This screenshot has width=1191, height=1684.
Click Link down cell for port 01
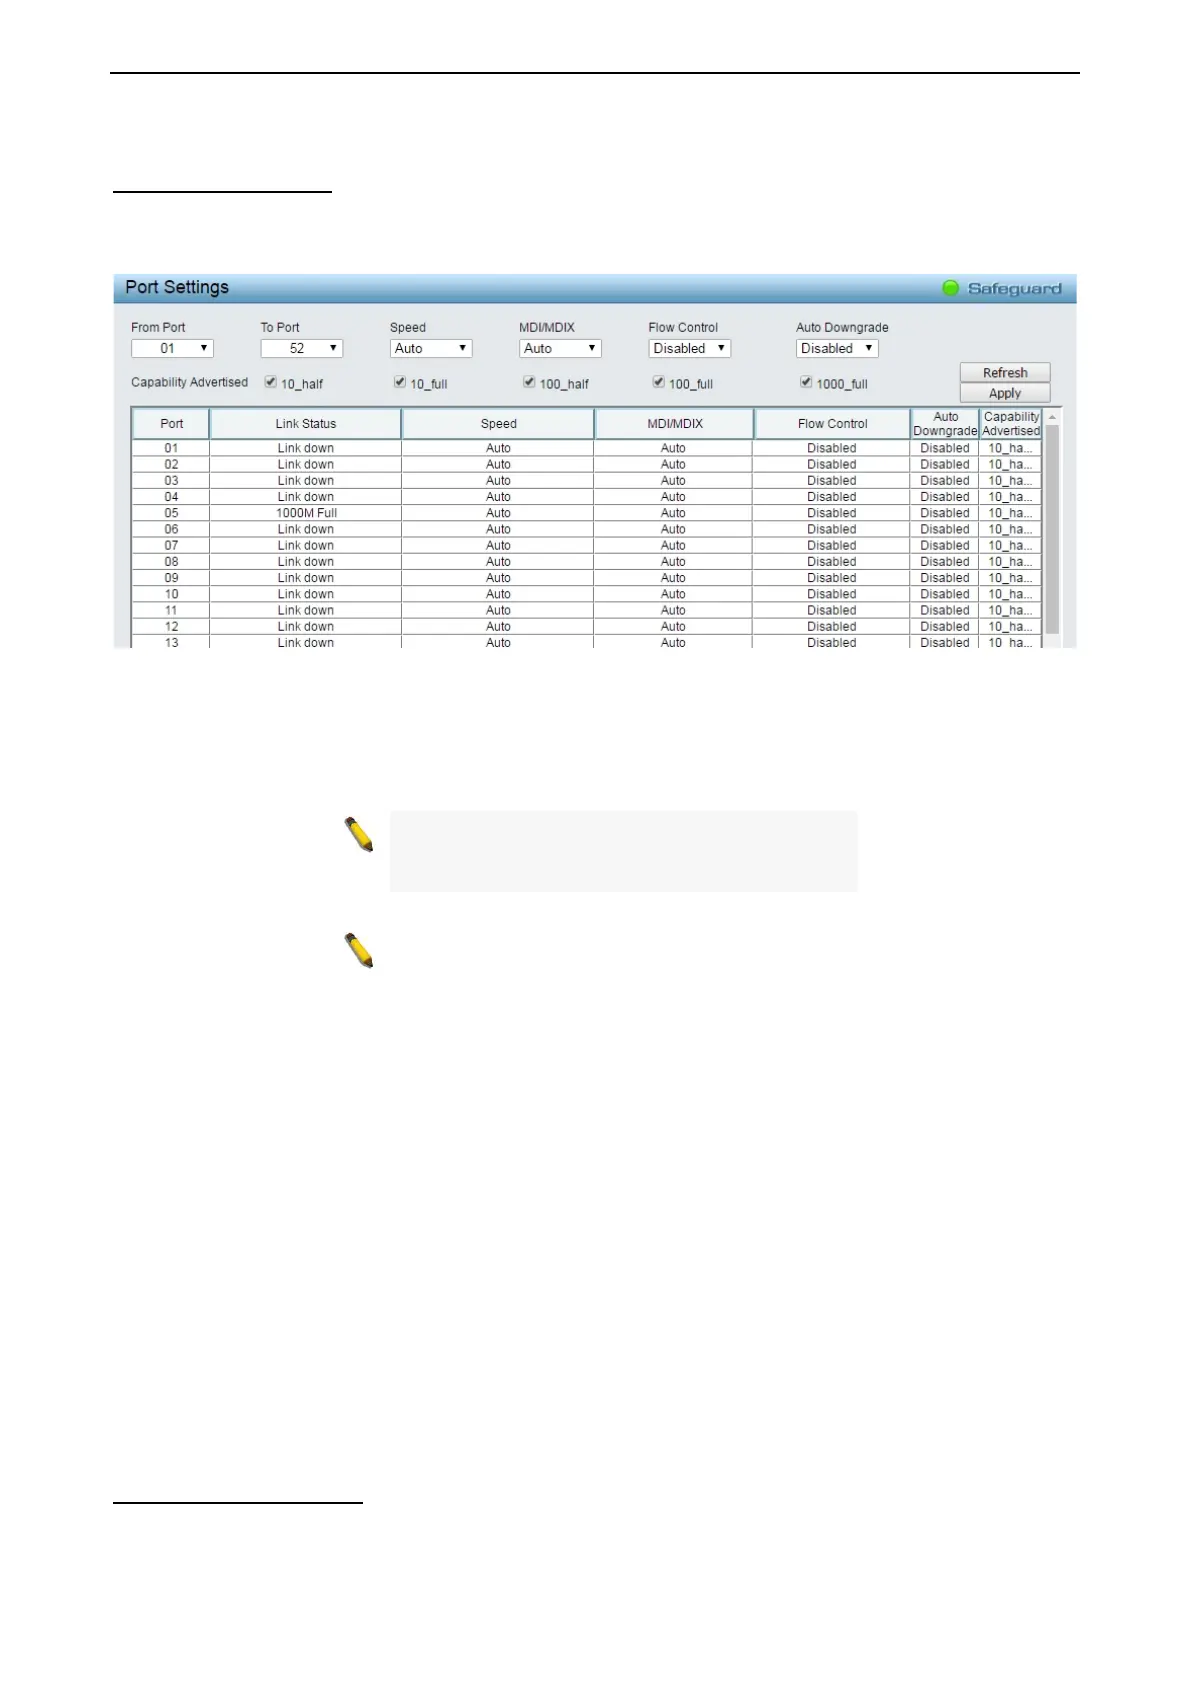point(306,448)
